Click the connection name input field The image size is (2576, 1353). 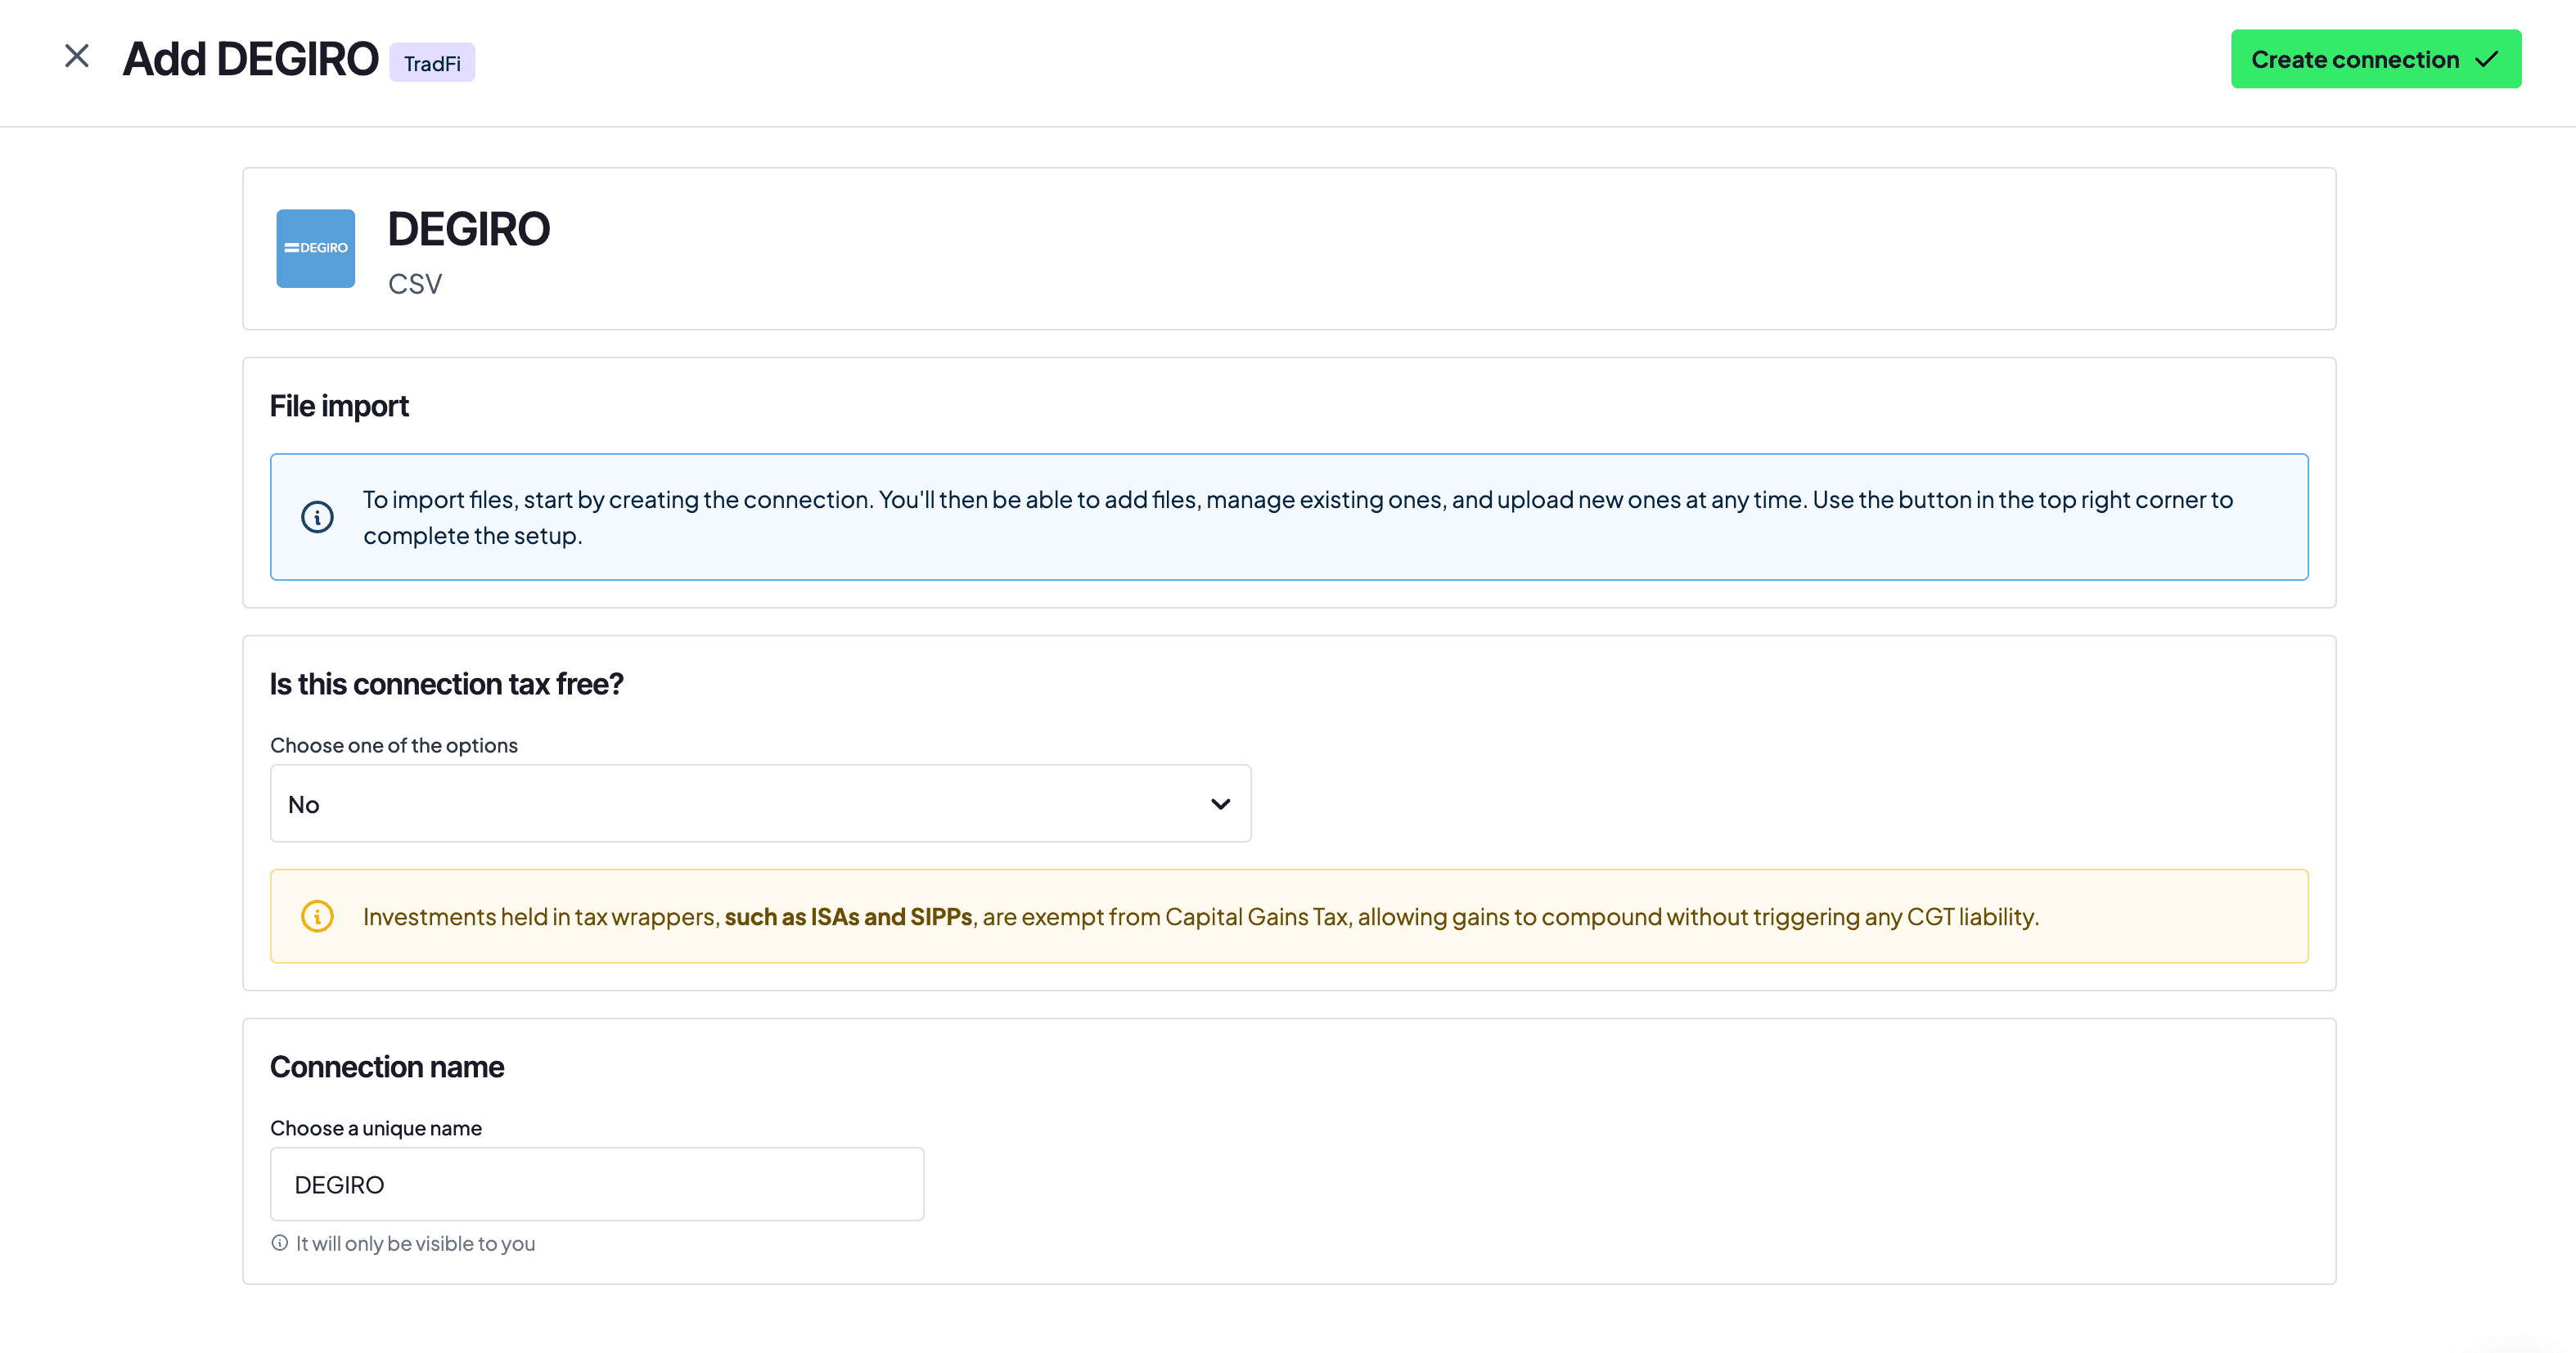597,1184
